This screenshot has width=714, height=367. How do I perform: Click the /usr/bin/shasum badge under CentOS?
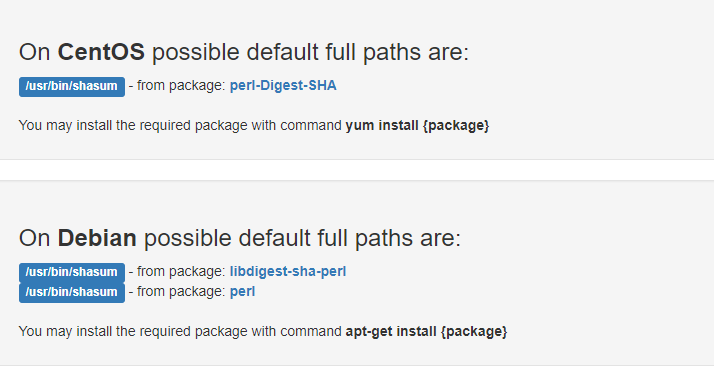[71, 87]
